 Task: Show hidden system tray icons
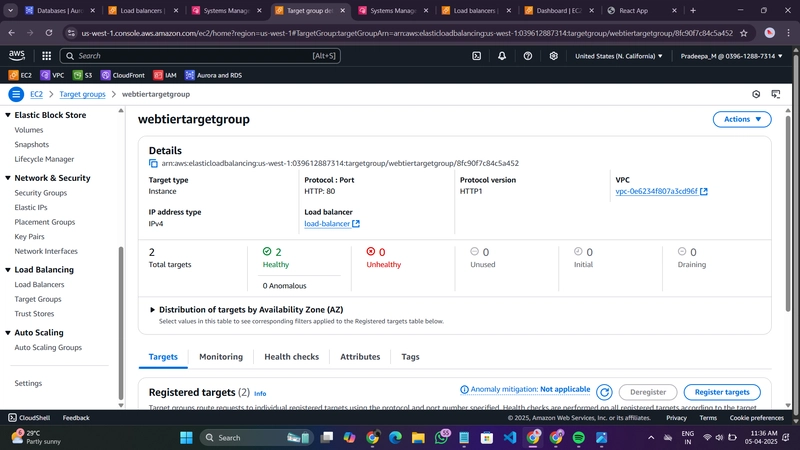651,438
